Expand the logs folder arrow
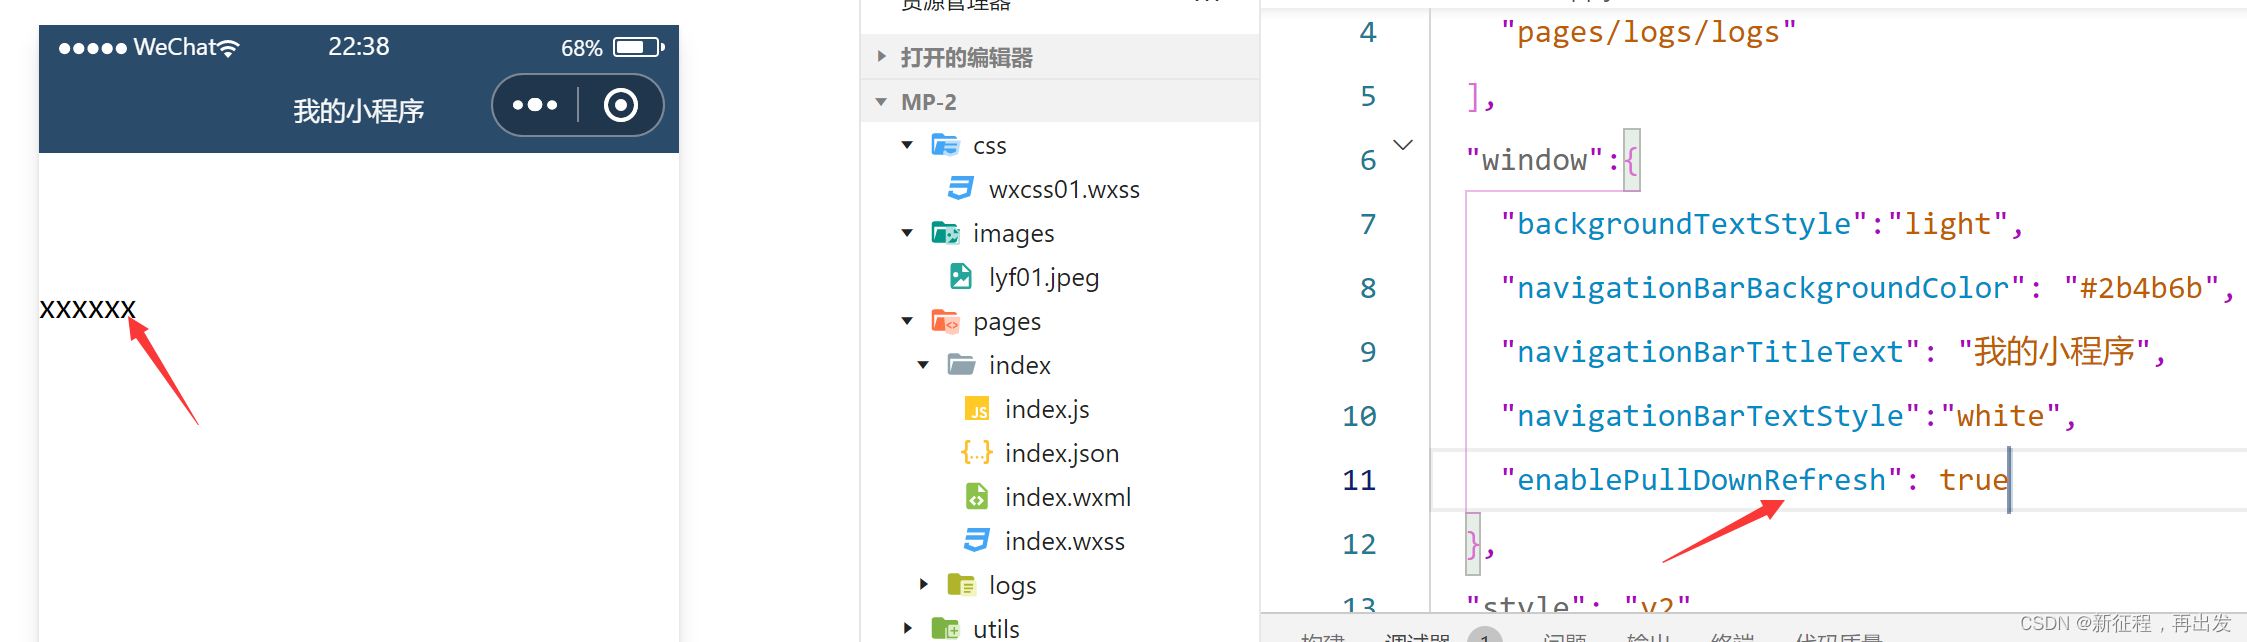The height and width of the screenshot is (642, 2247). [923, 584]
